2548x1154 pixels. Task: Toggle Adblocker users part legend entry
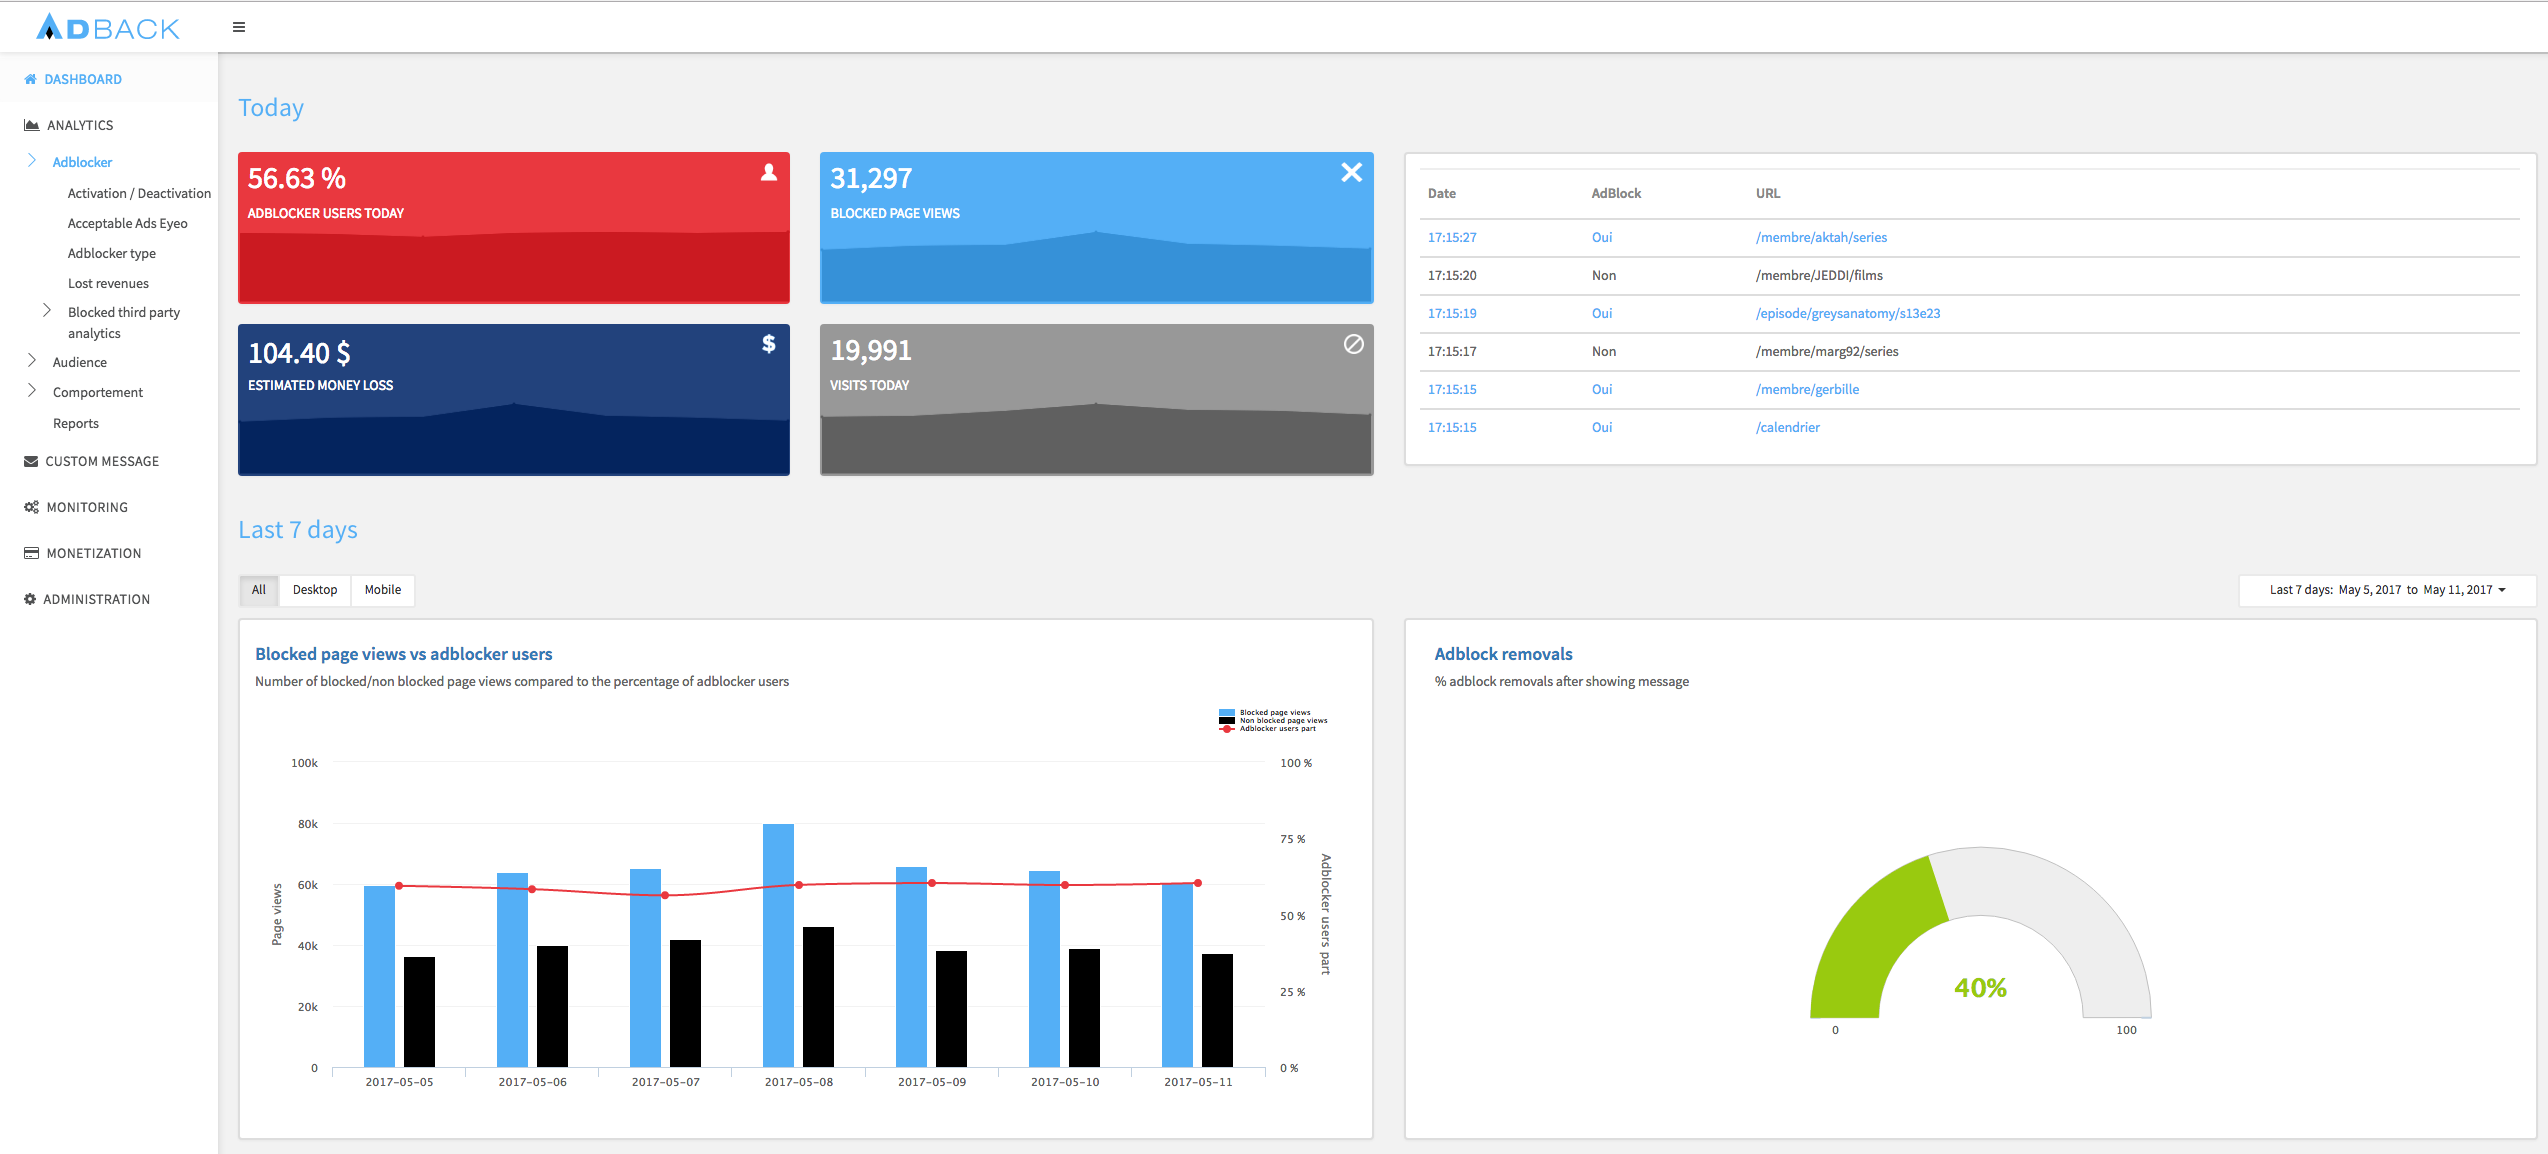pos(1277,729)
